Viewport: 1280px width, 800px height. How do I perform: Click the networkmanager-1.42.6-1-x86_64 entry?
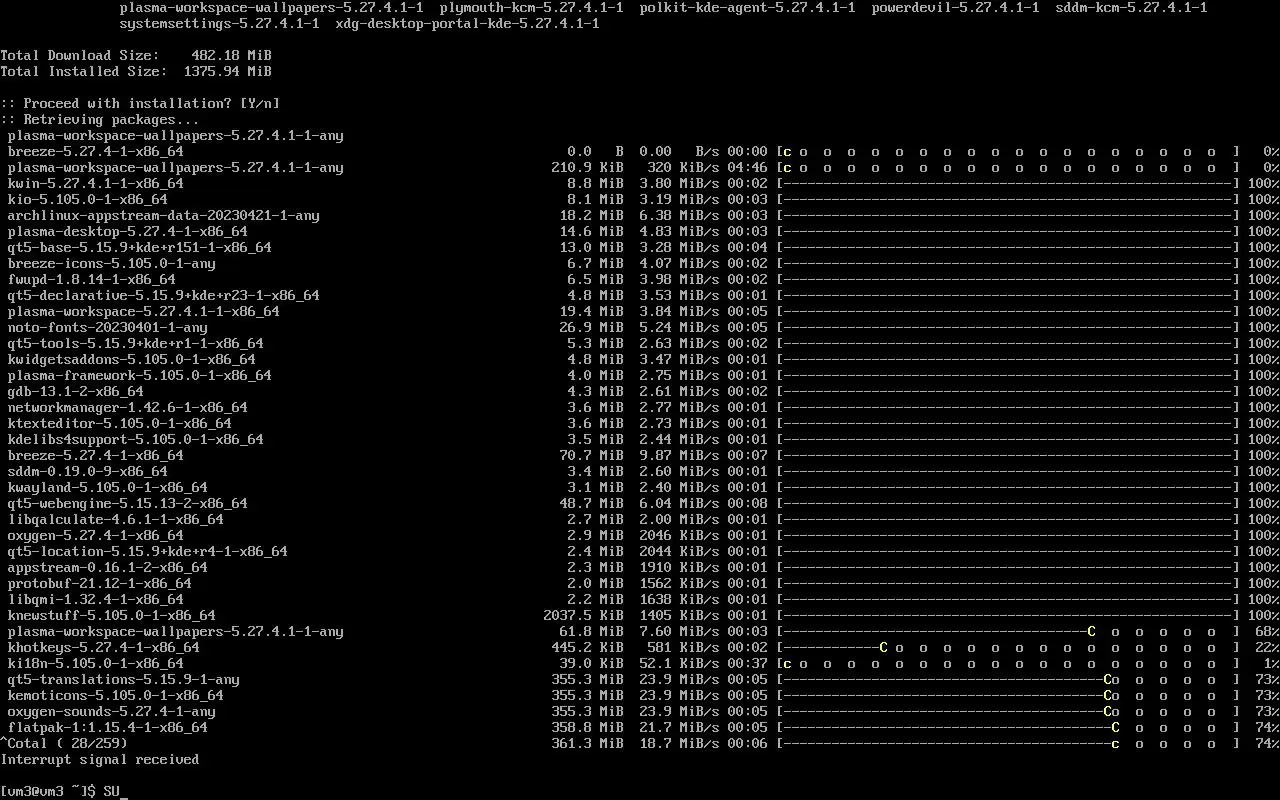128,408
